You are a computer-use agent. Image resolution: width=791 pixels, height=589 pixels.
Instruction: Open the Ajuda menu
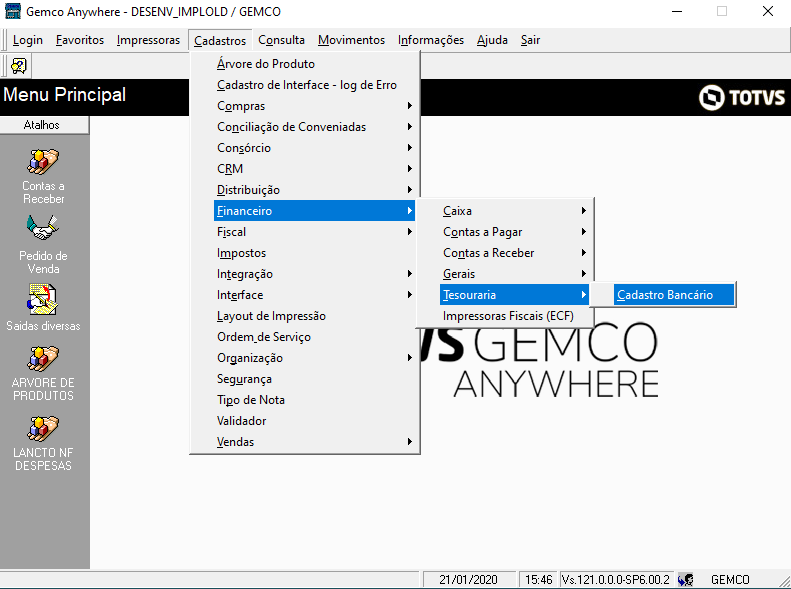(492, 40)
